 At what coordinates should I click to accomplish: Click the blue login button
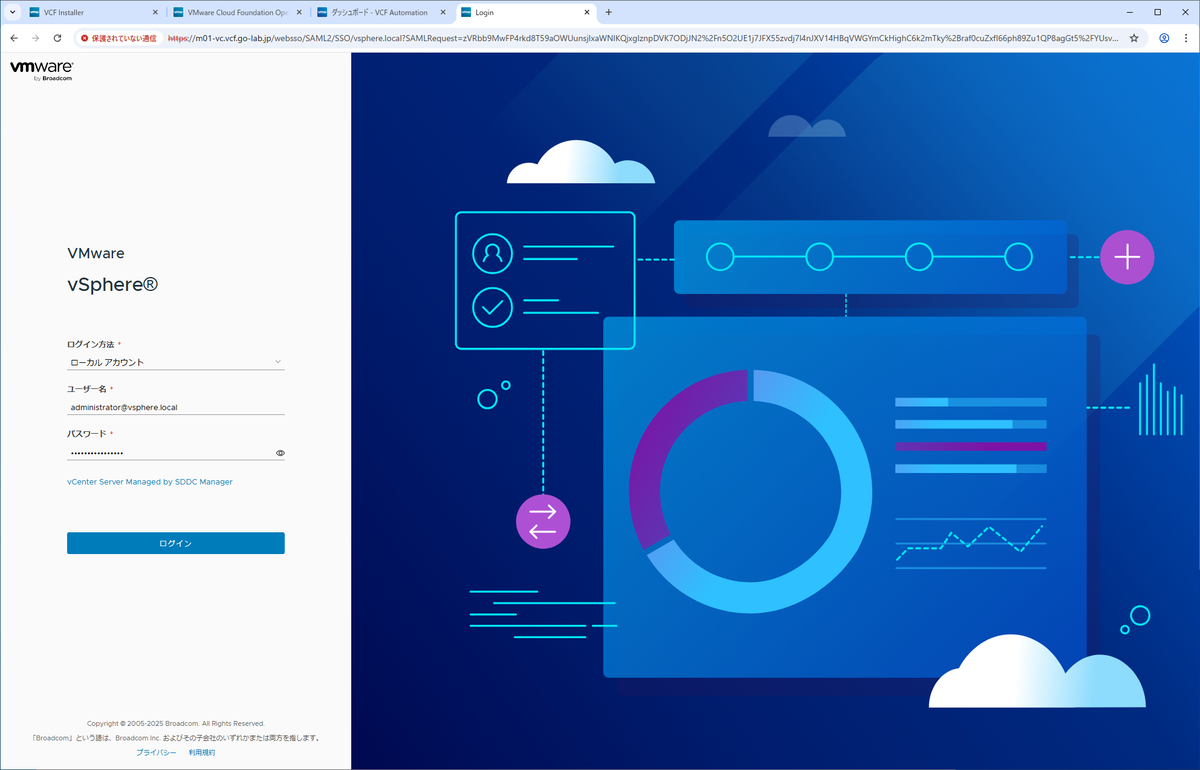[176, 543]
